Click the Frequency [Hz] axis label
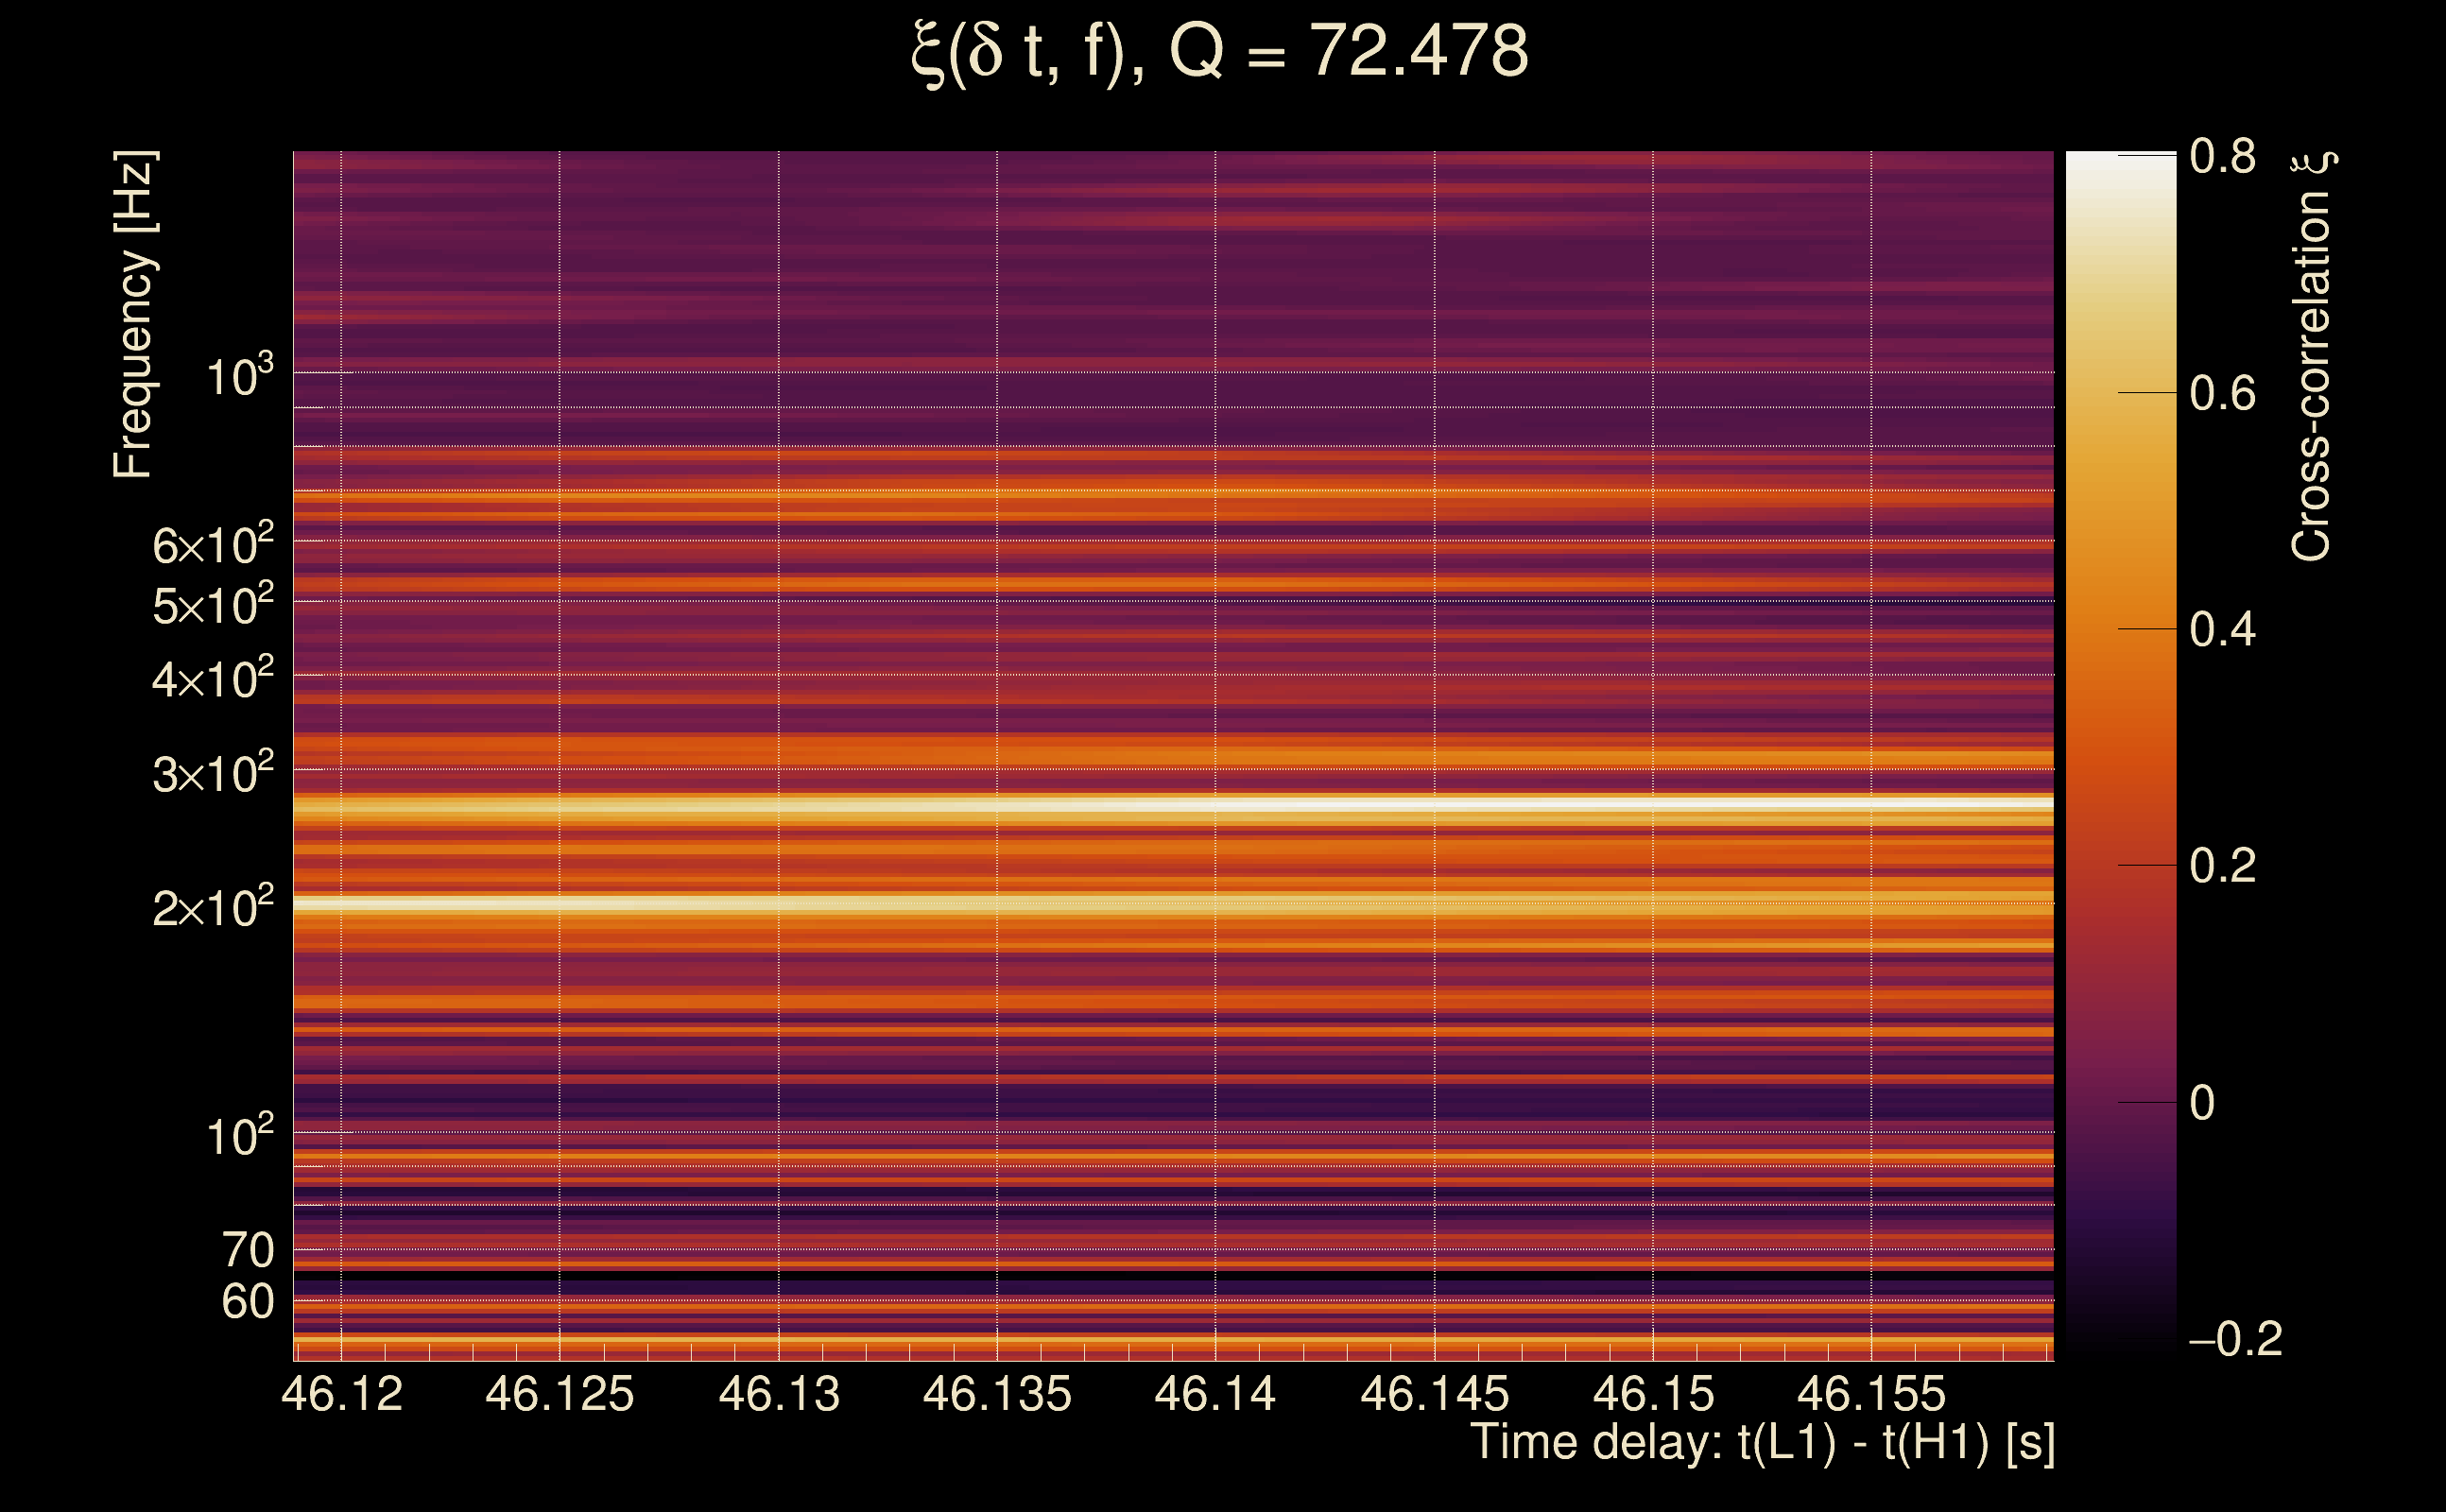The height and width of the screenshot is (1512, 2446). point(133,315)
